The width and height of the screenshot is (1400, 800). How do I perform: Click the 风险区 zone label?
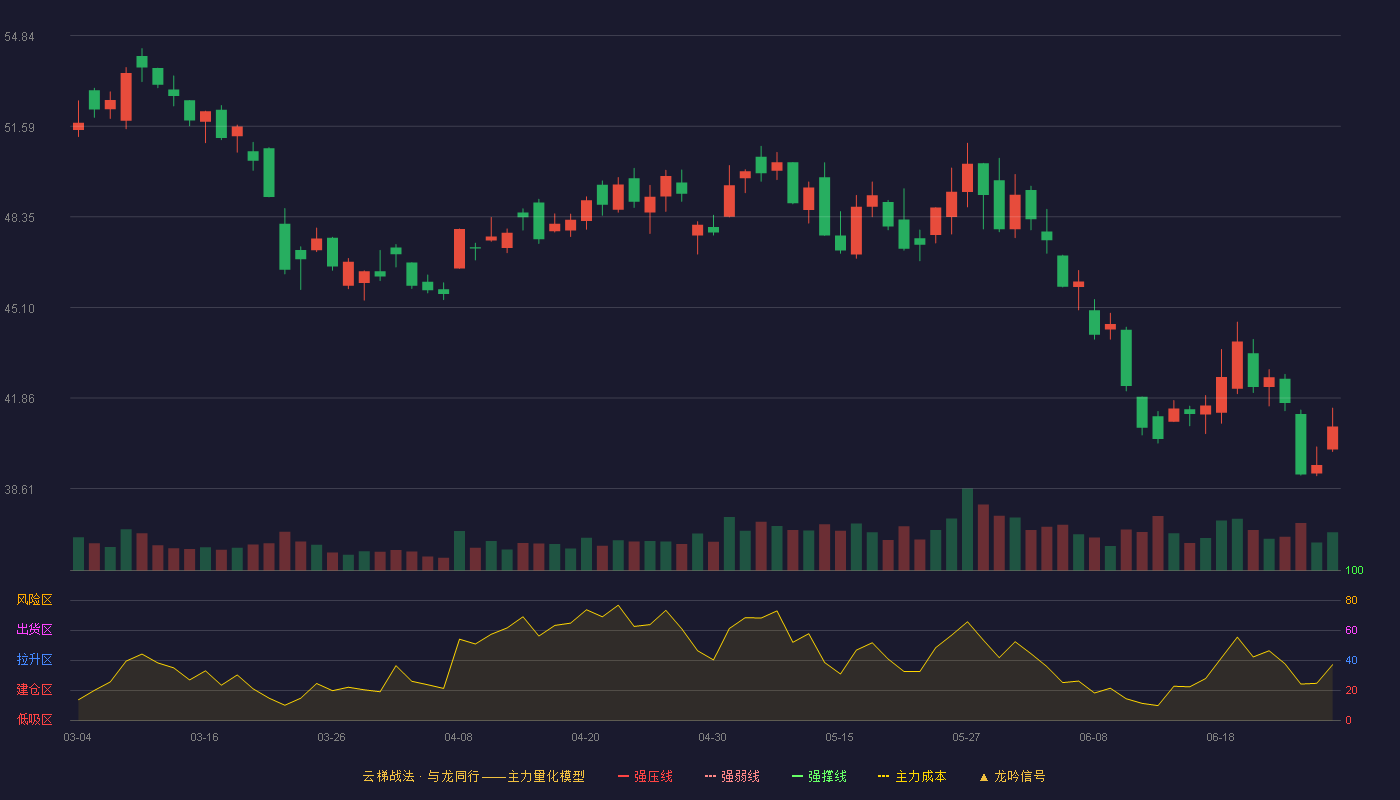[x=34, y=600]
